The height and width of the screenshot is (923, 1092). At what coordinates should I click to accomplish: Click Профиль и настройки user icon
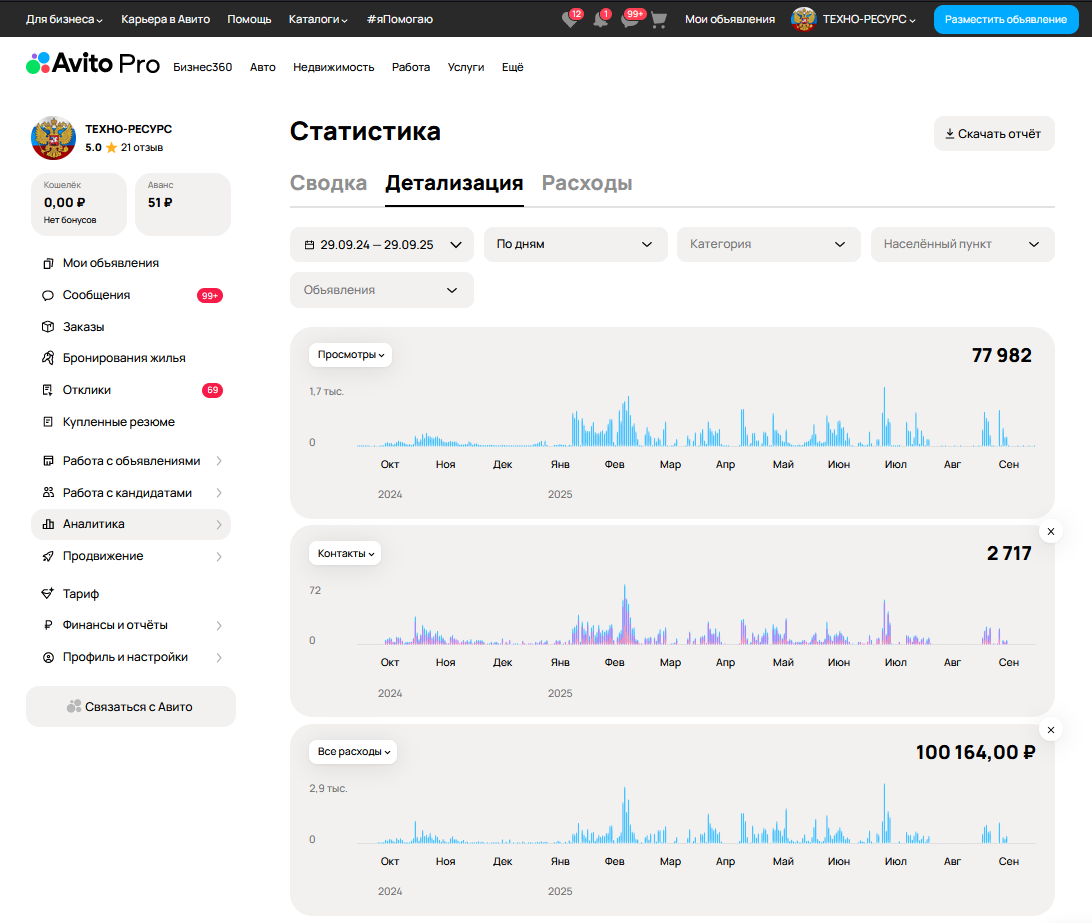pos(48,658)
